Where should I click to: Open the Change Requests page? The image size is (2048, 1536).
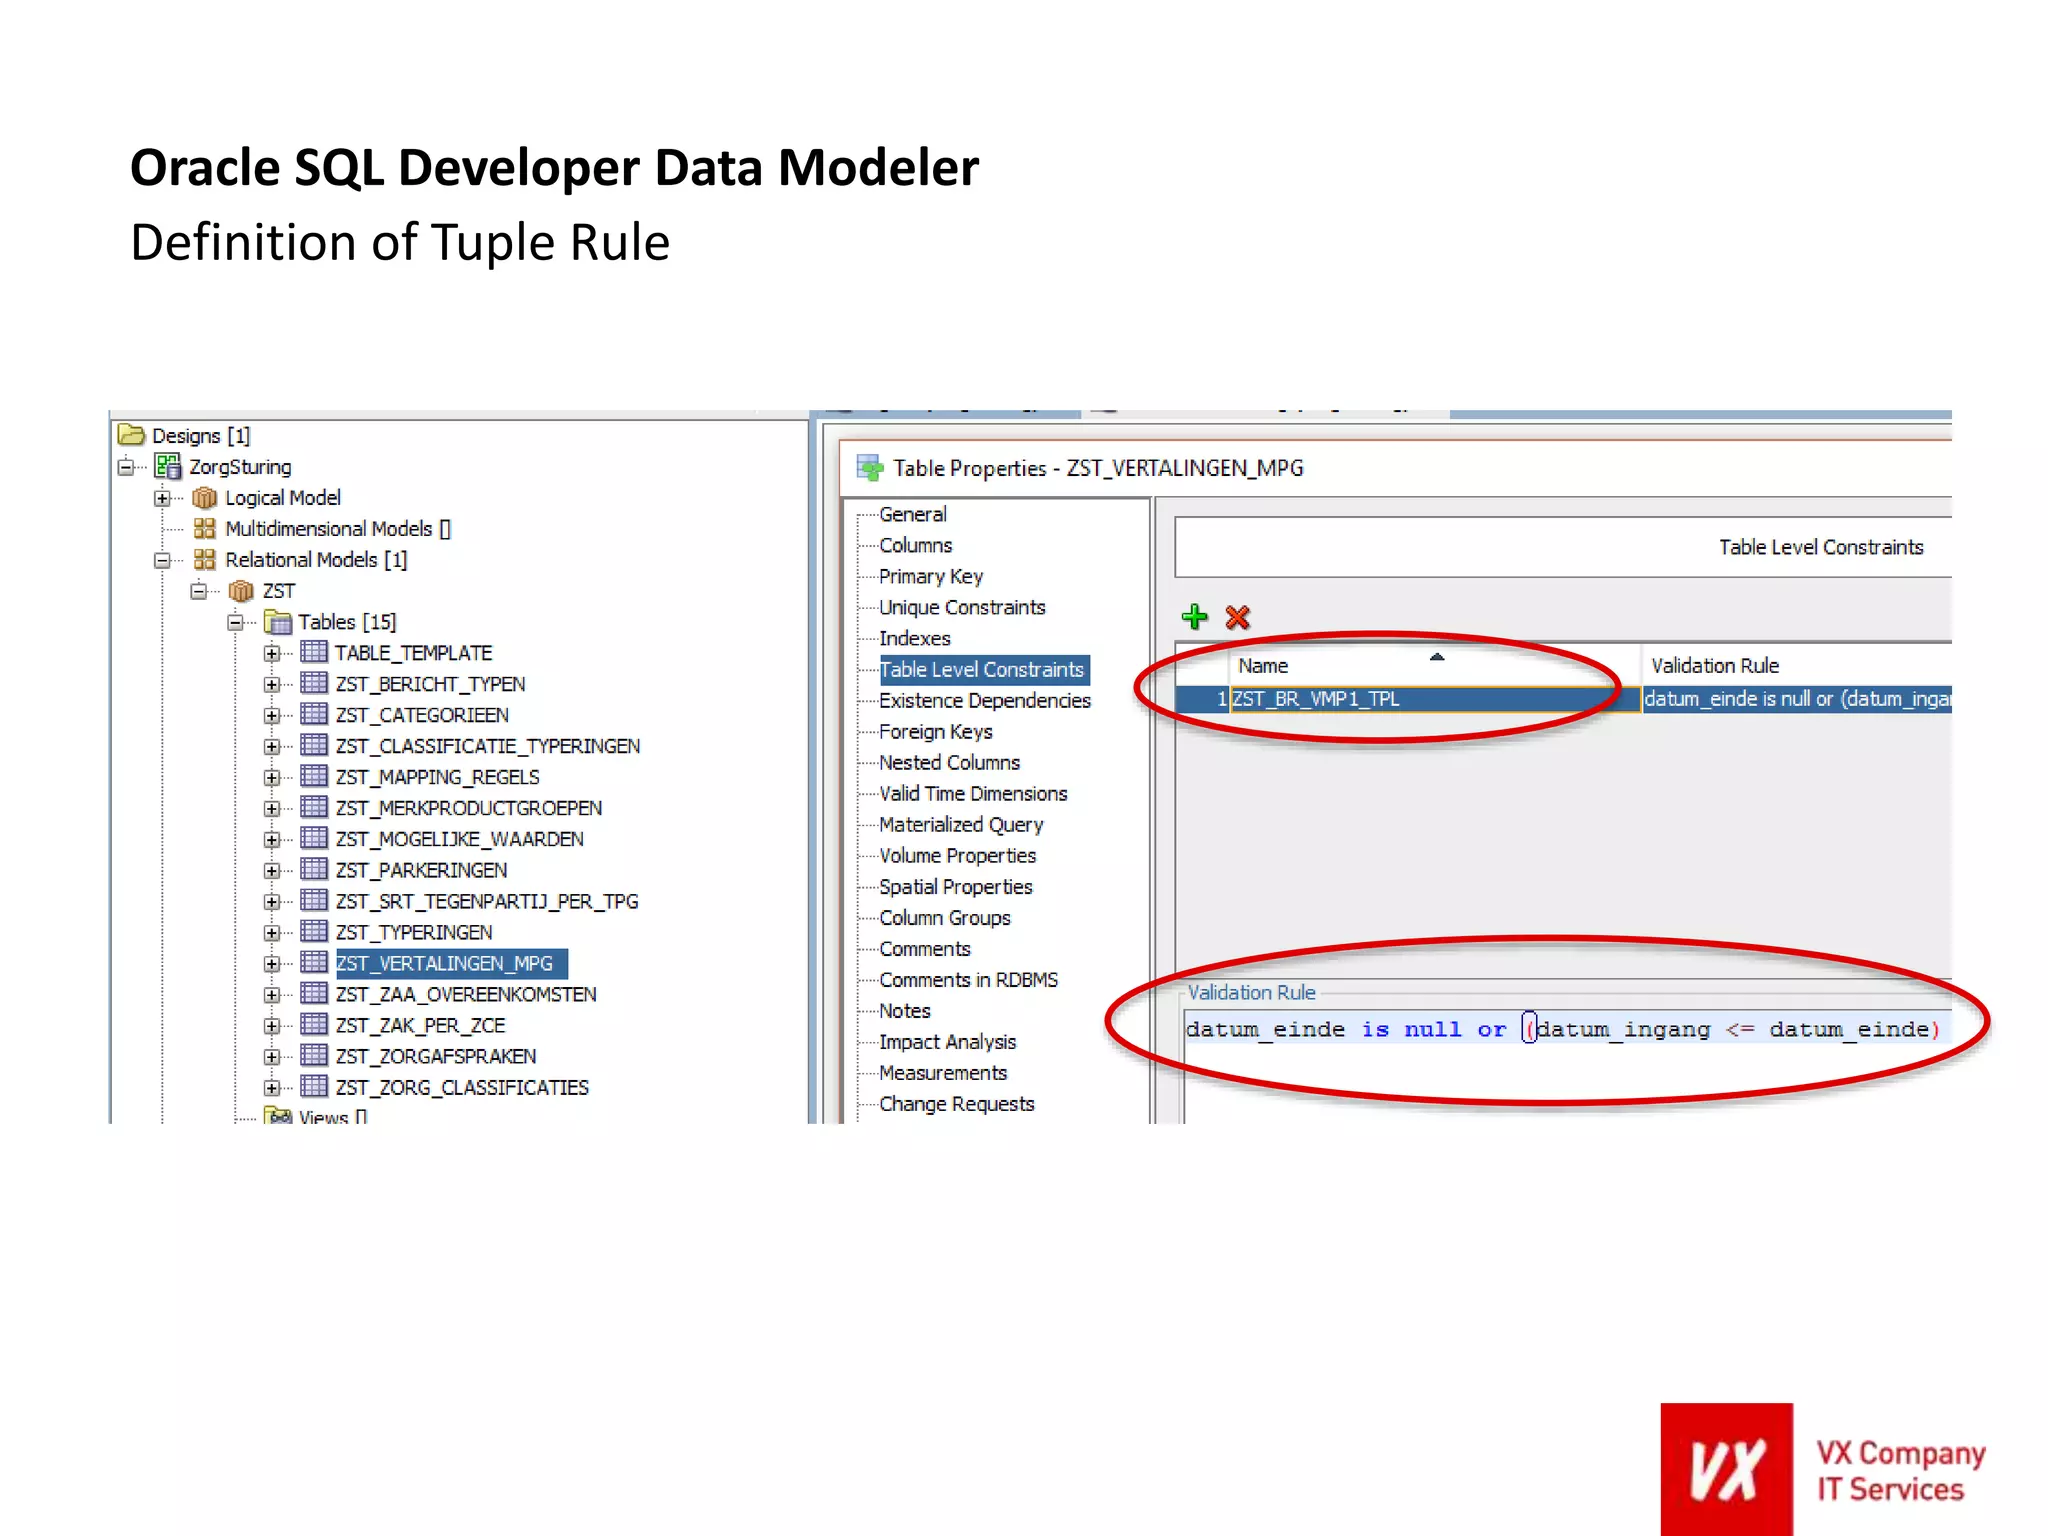coord(956,1103)
